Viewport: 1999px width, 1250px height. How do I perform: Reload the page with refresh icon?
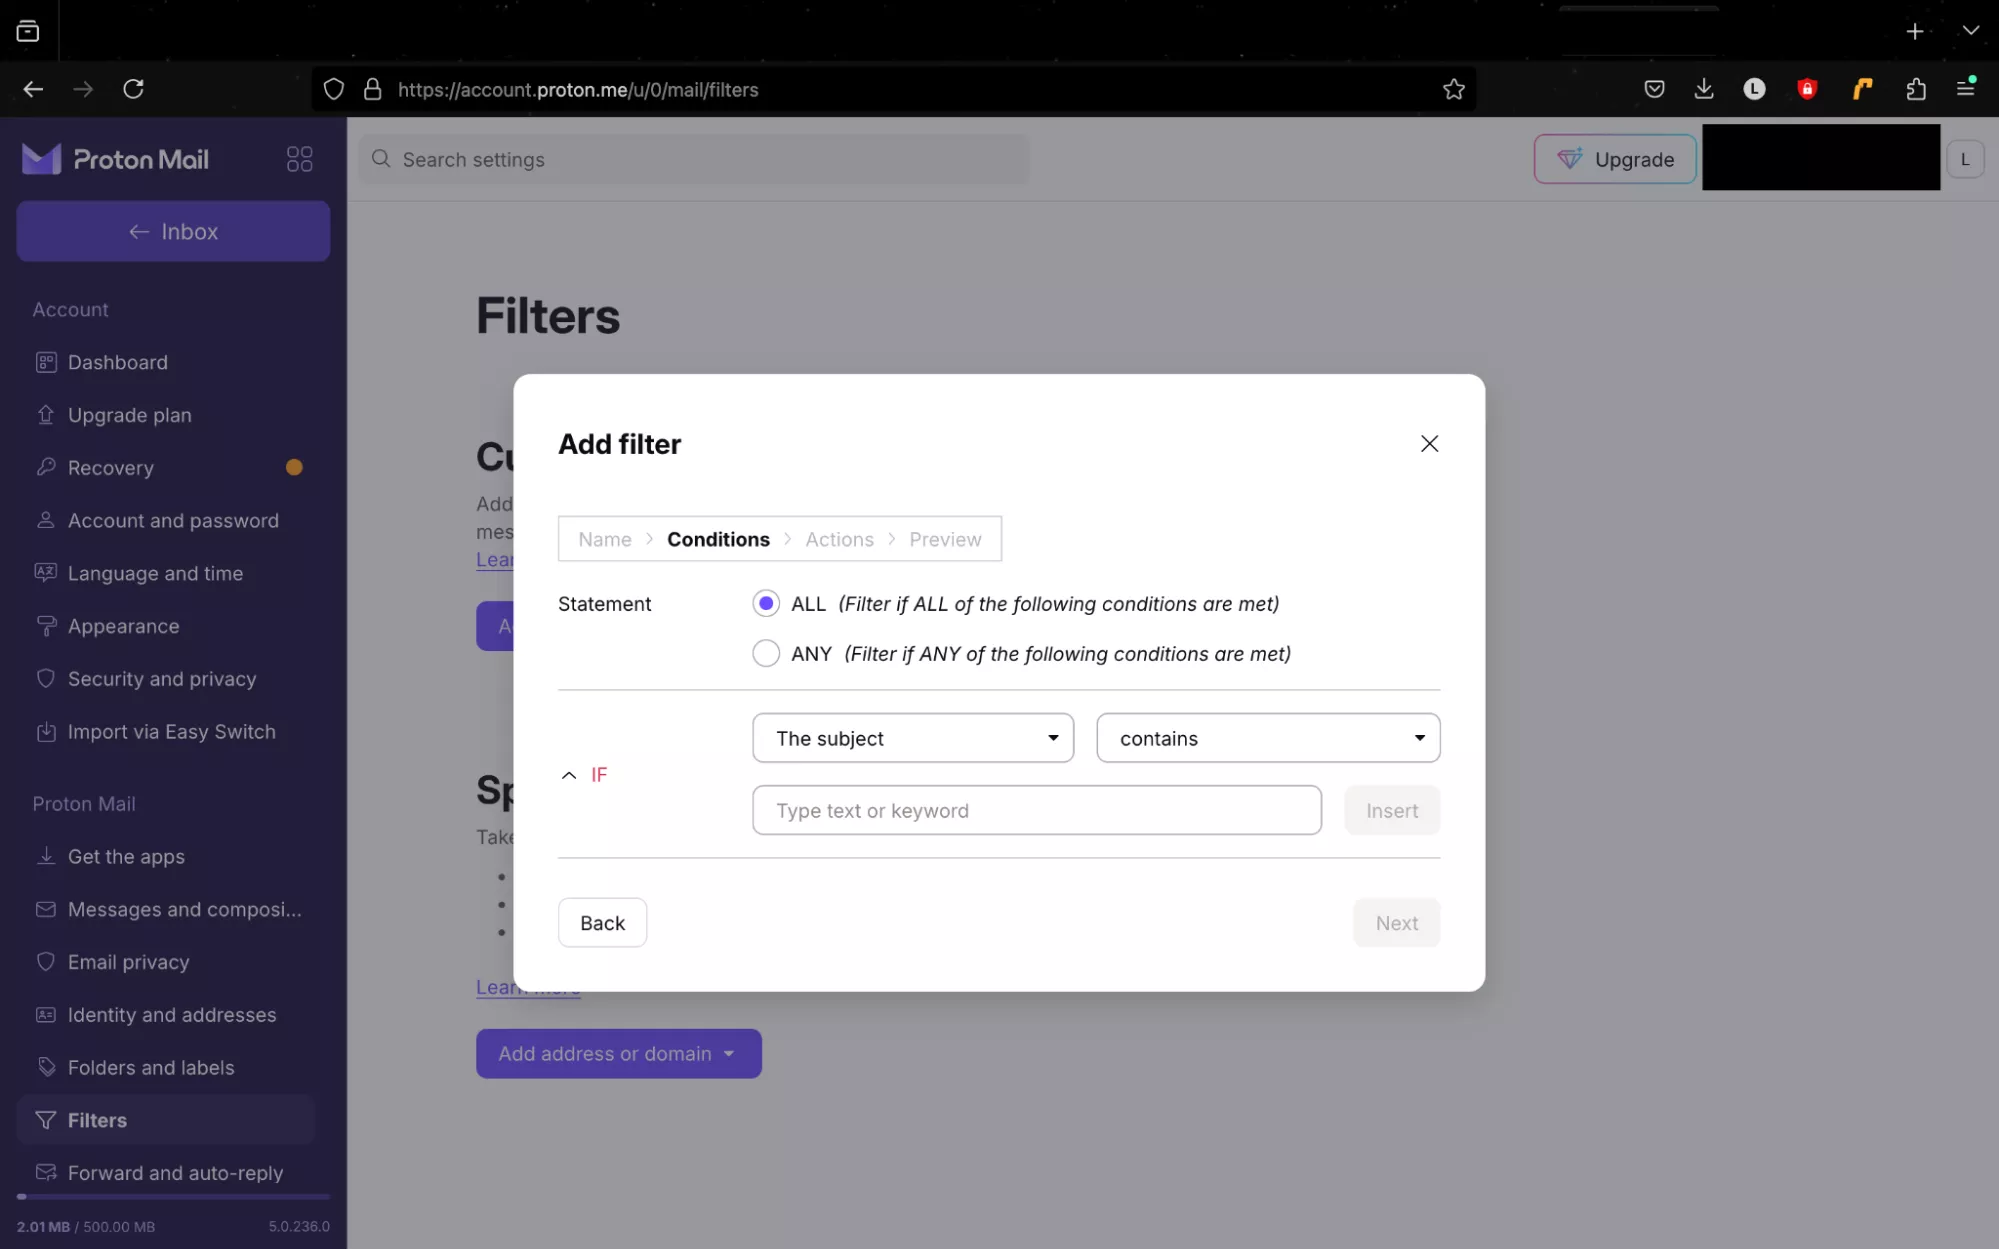pos(133,89)
